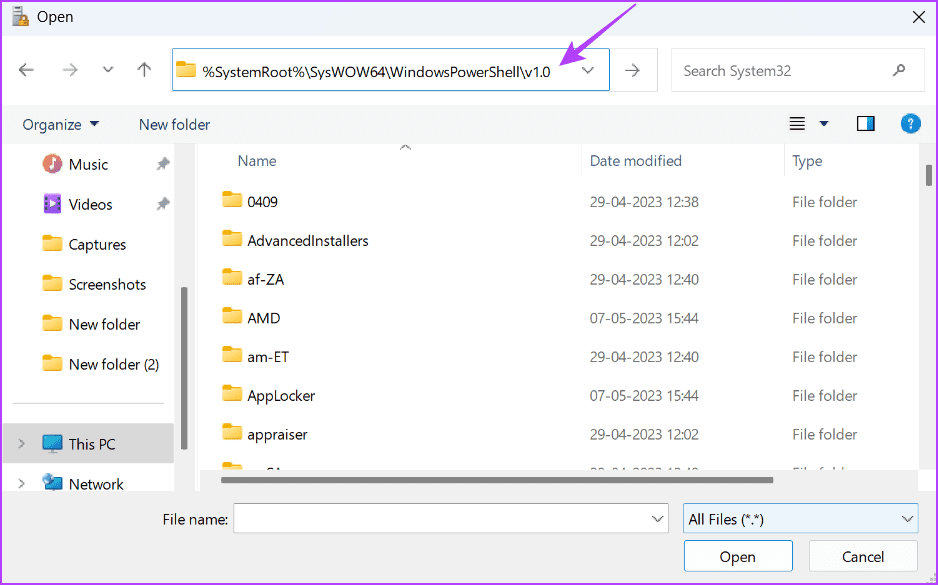Image resolution: width=938 pixels, height=585 pixels.
Task: Expand Network tree node
Action: click(22, 483)
